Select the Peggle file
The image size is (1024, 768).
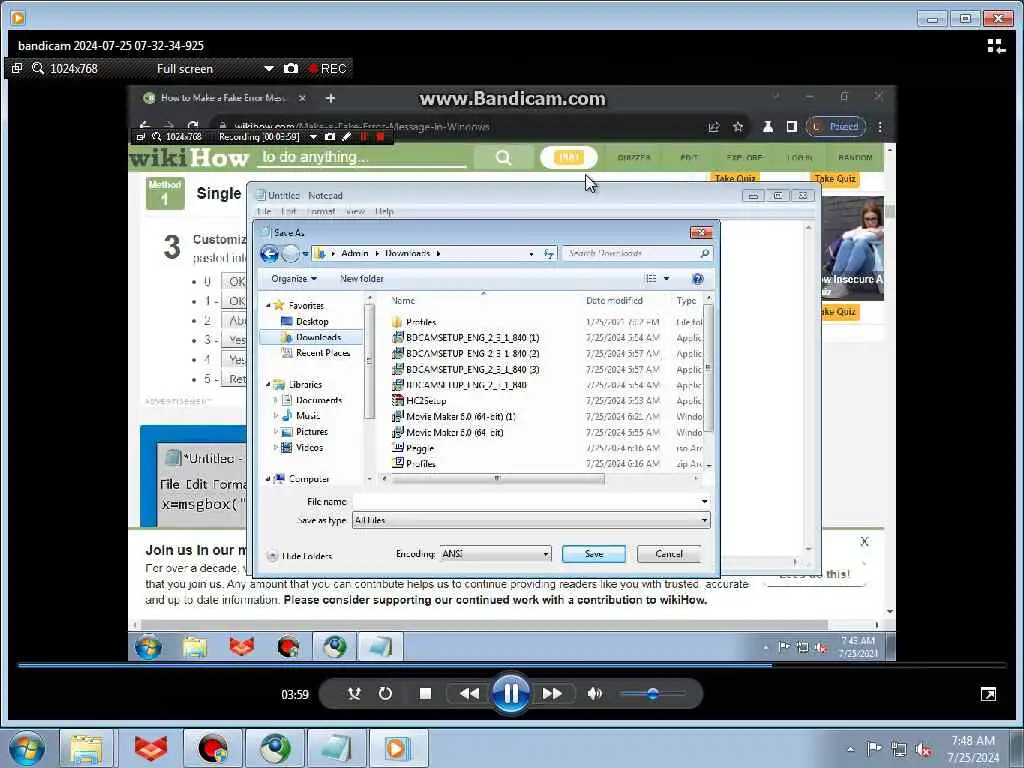point(413,448)
